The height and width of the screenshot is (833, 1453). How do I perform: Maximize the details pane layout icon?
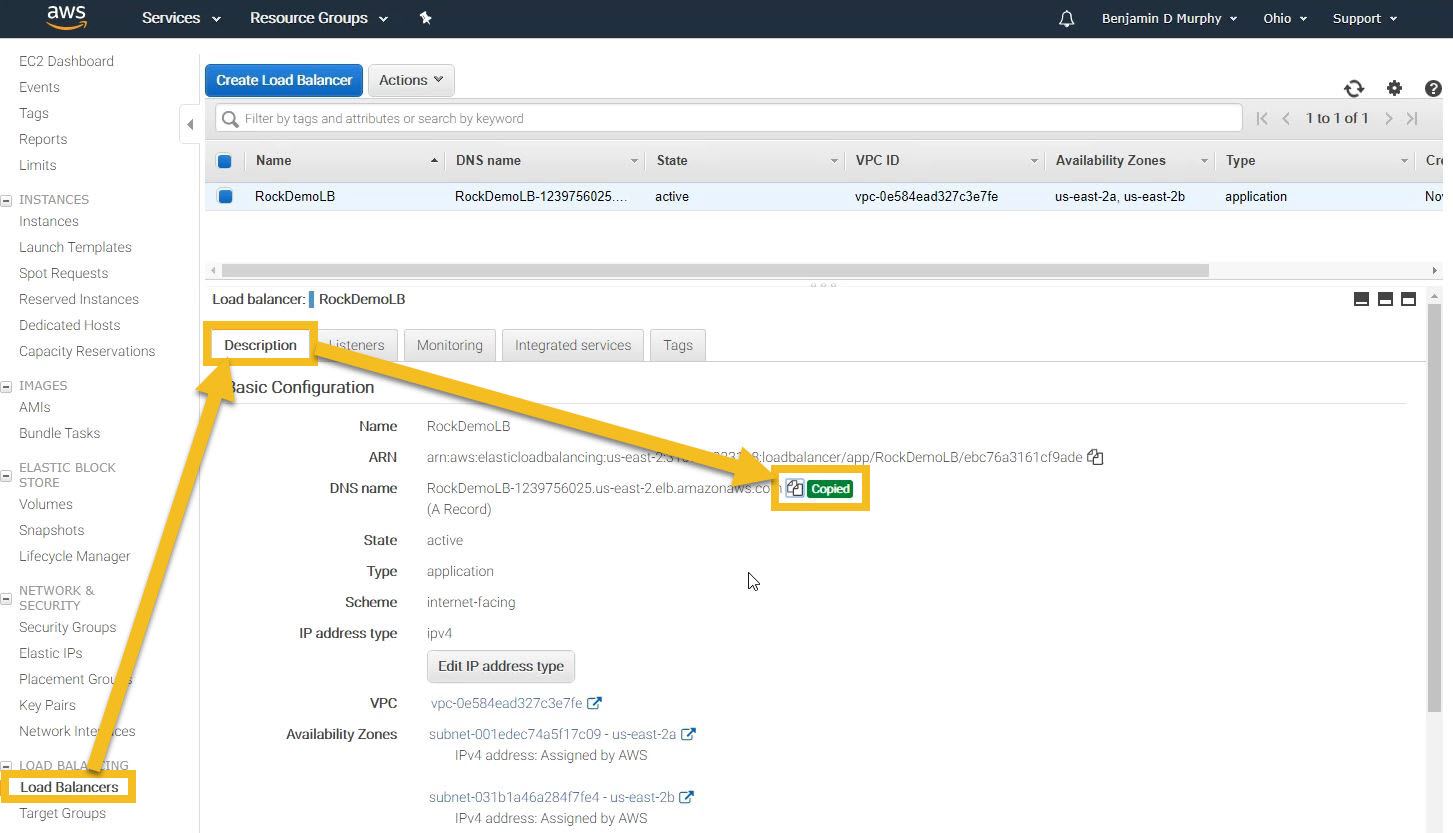coord(1408,299)
